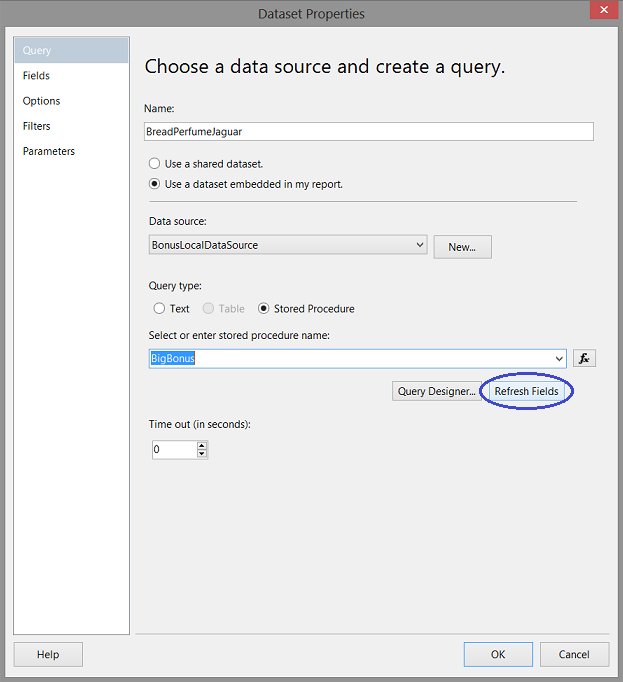
Task: Create a New data source
Action: coord(462,246)
